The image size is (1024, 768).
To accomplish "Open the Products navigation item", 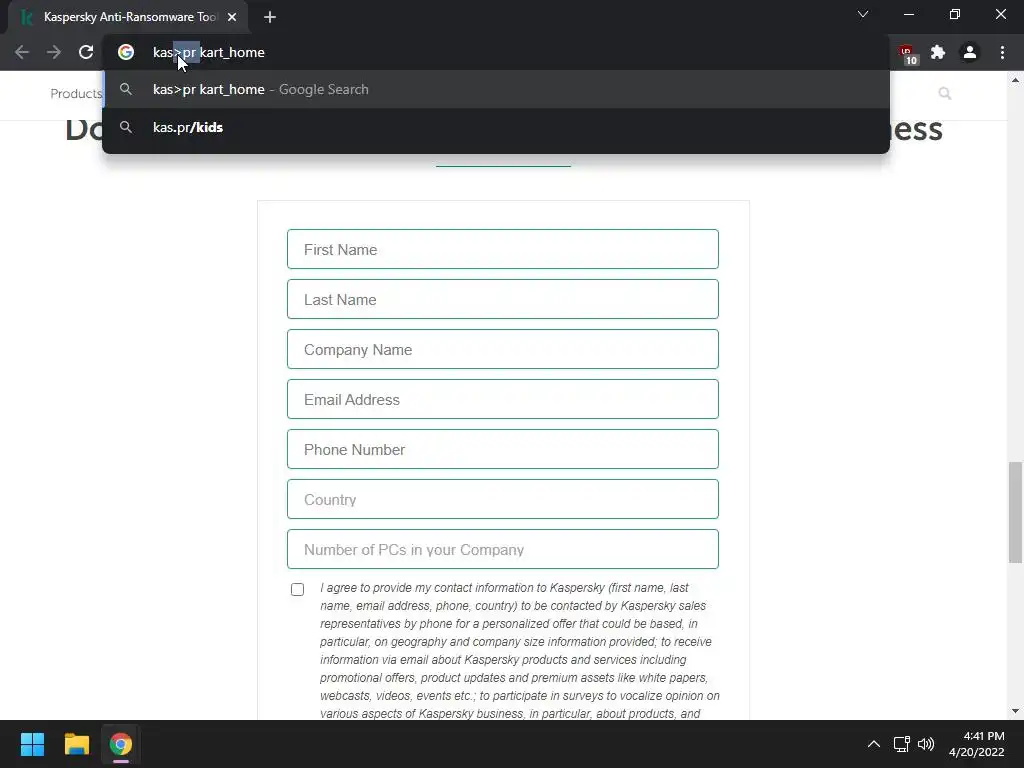I will (x=76, y=93).
